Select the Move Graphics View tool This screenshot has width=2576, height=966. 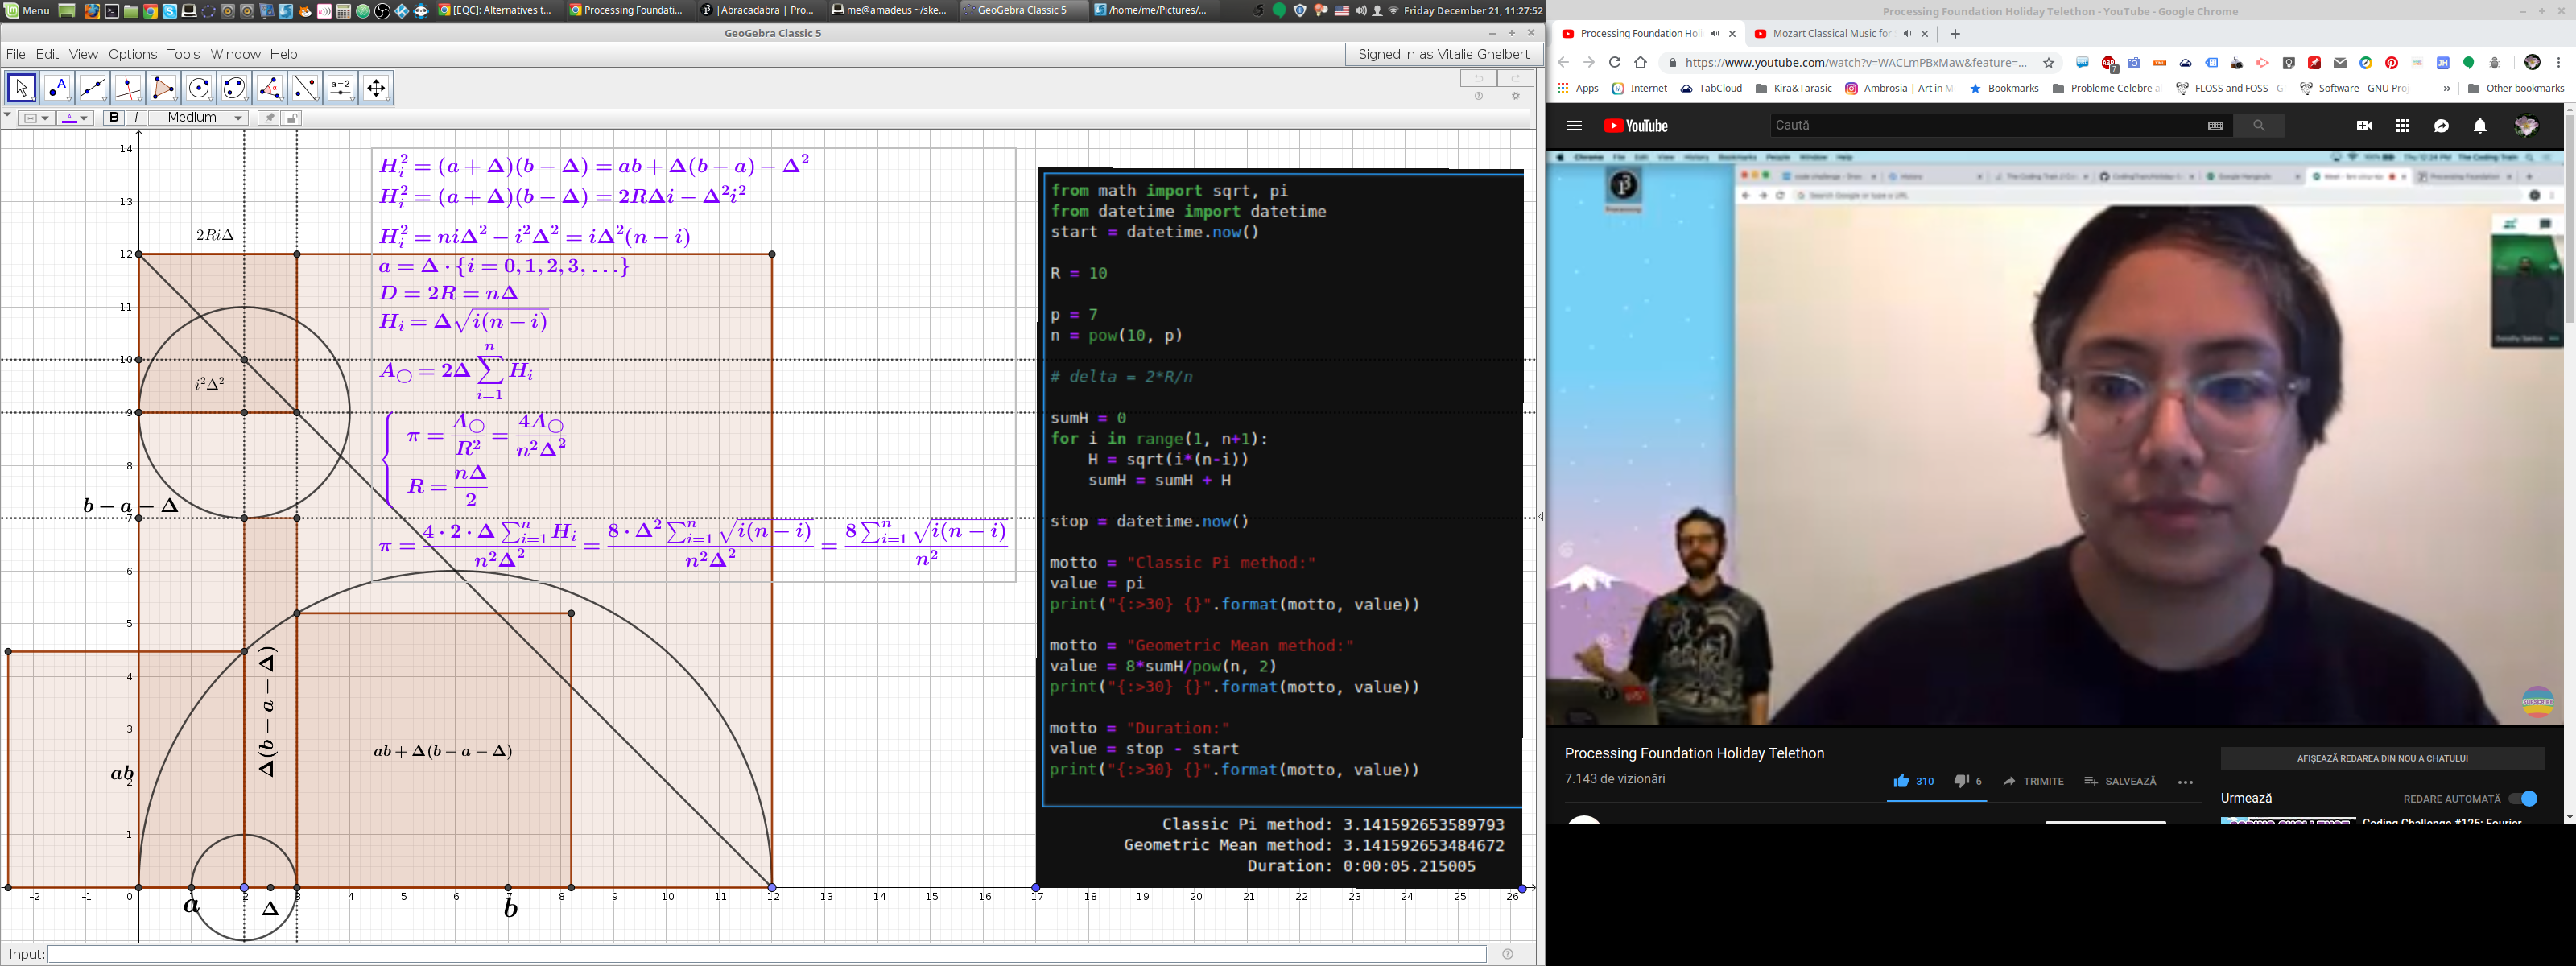(x=377, y=88)
